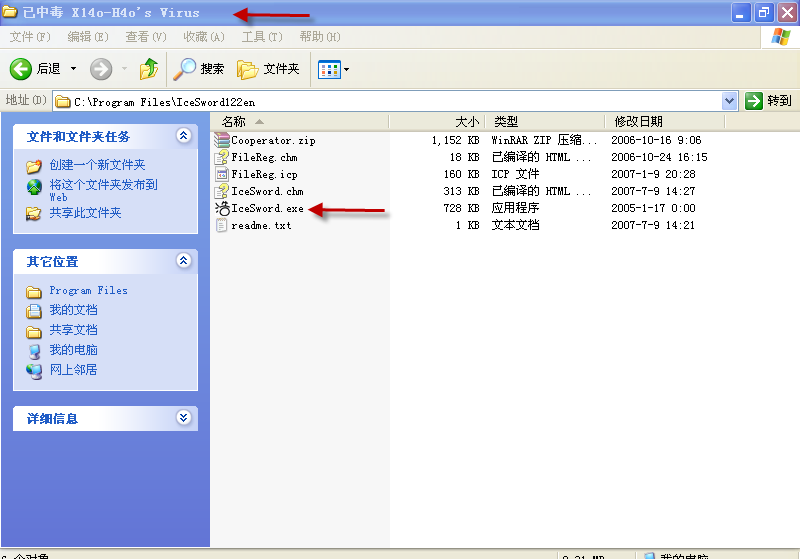Click the share folder task icon
The width and height of the screenshot is (800, 559).
34,213
